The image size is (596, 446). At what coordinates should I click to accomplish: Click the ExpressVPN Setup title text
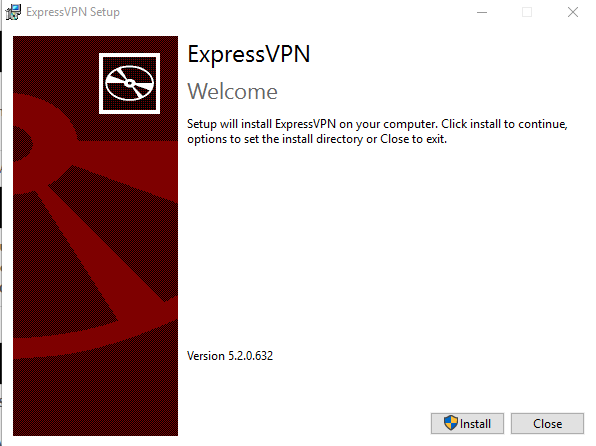[73, 12]
